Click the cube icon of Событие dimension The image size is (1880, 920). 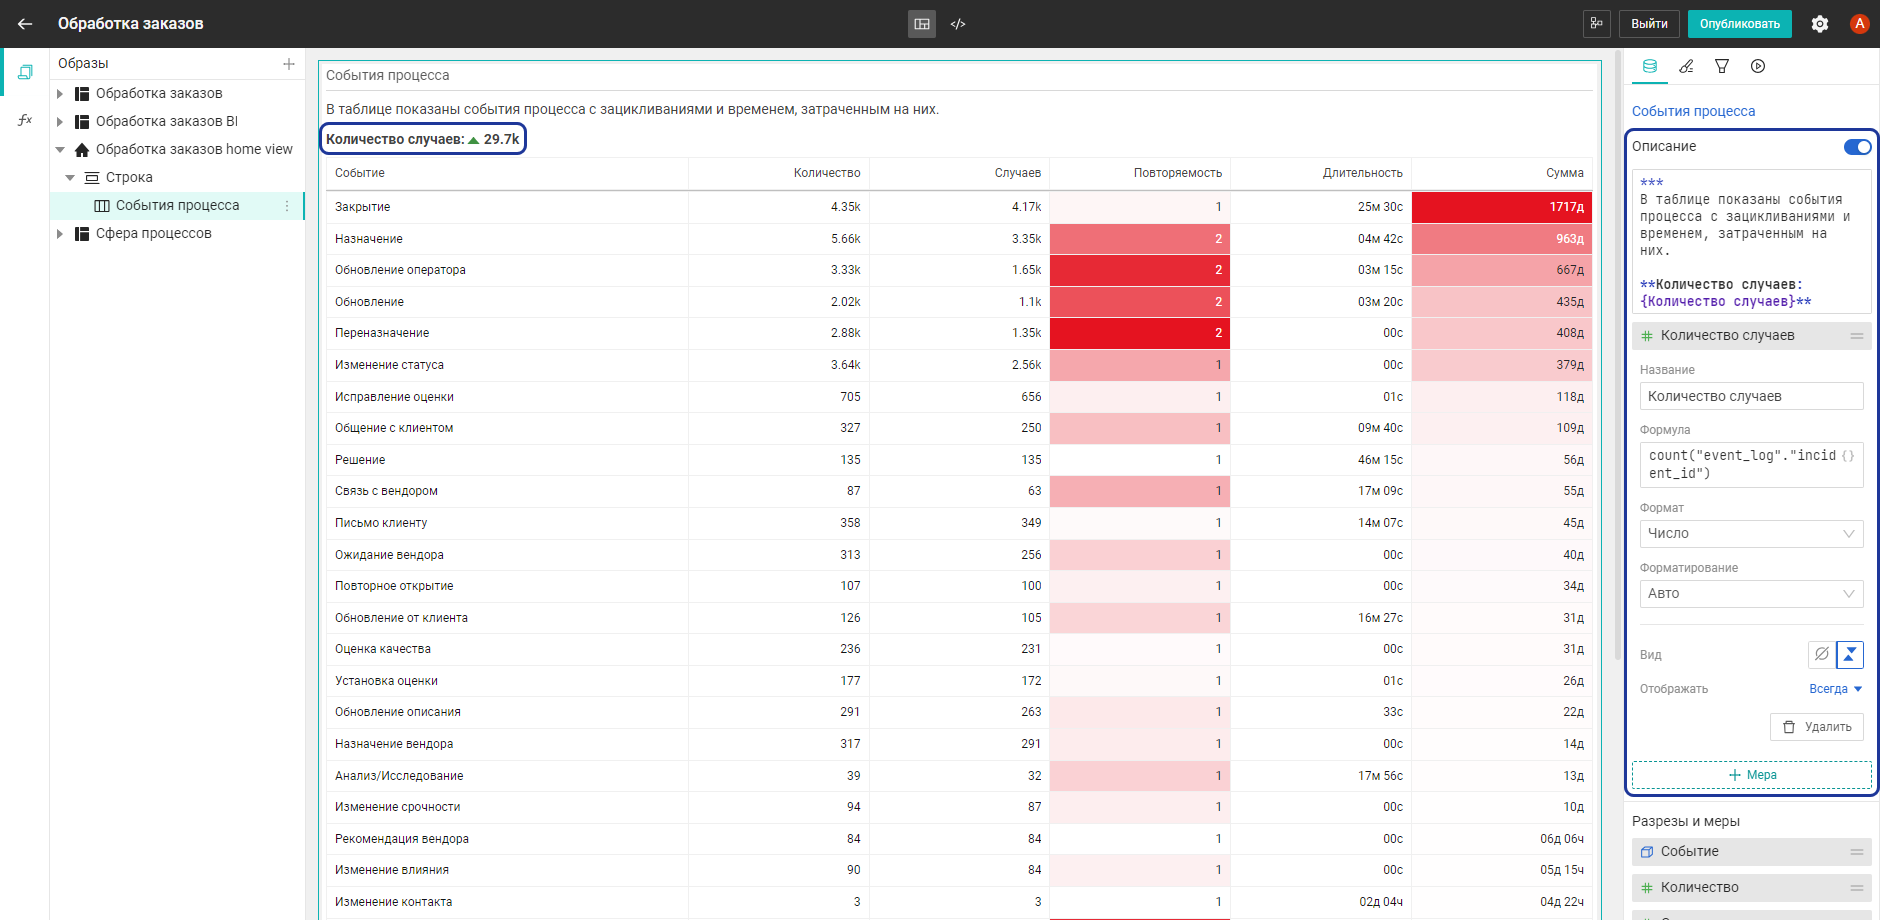1647,852
